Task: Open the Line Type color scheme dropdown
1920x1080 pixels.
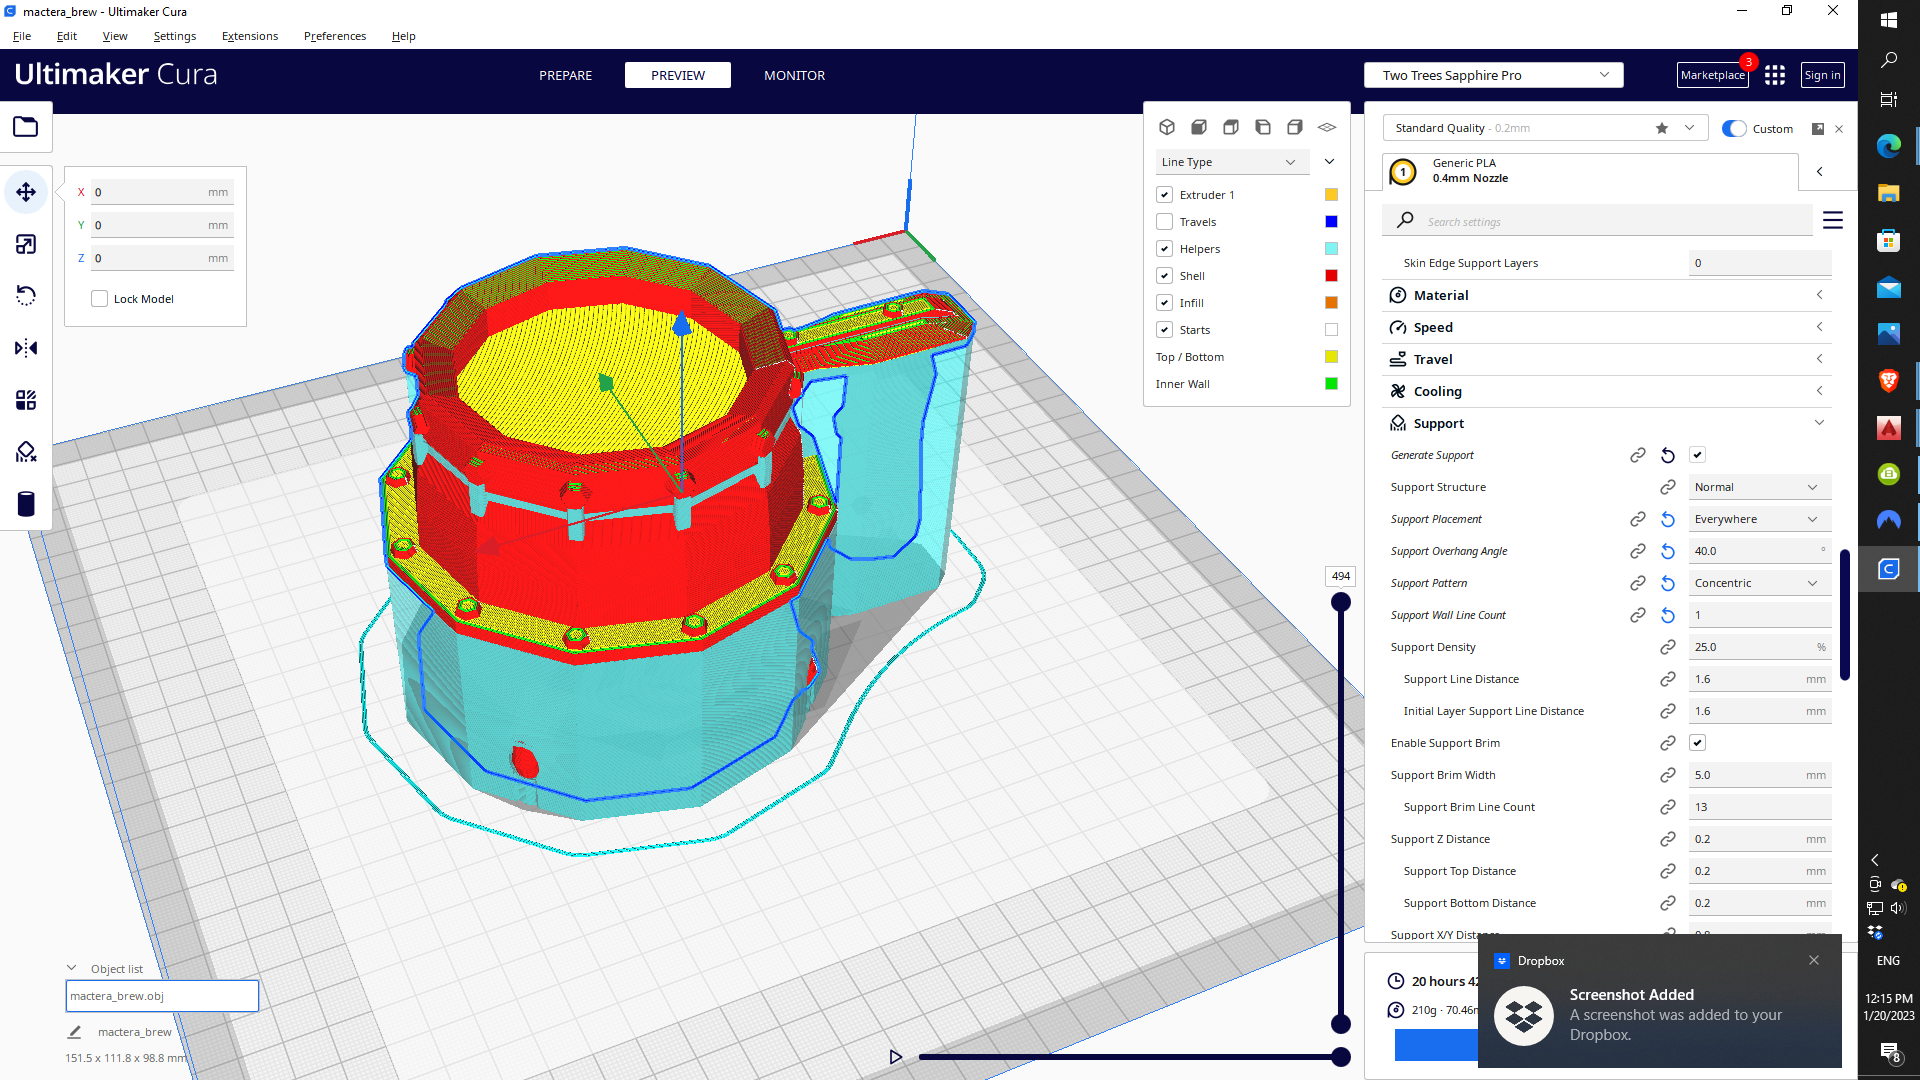Action: [x=1232, y=162]
